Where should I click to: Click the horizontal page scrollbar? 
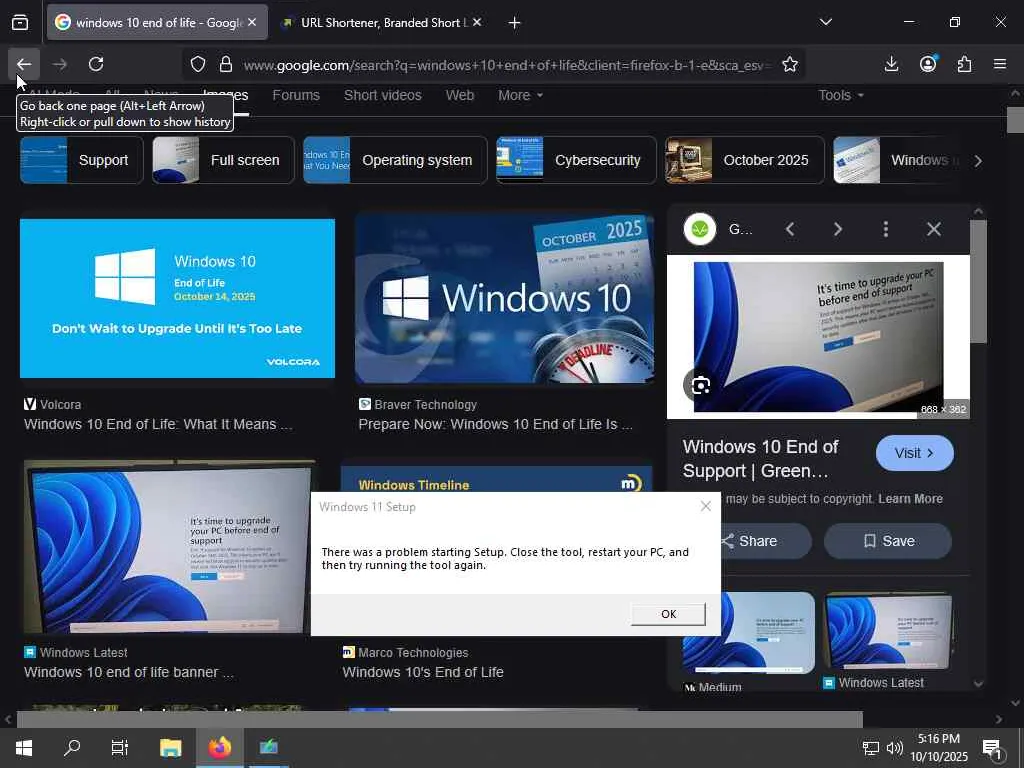440,719
